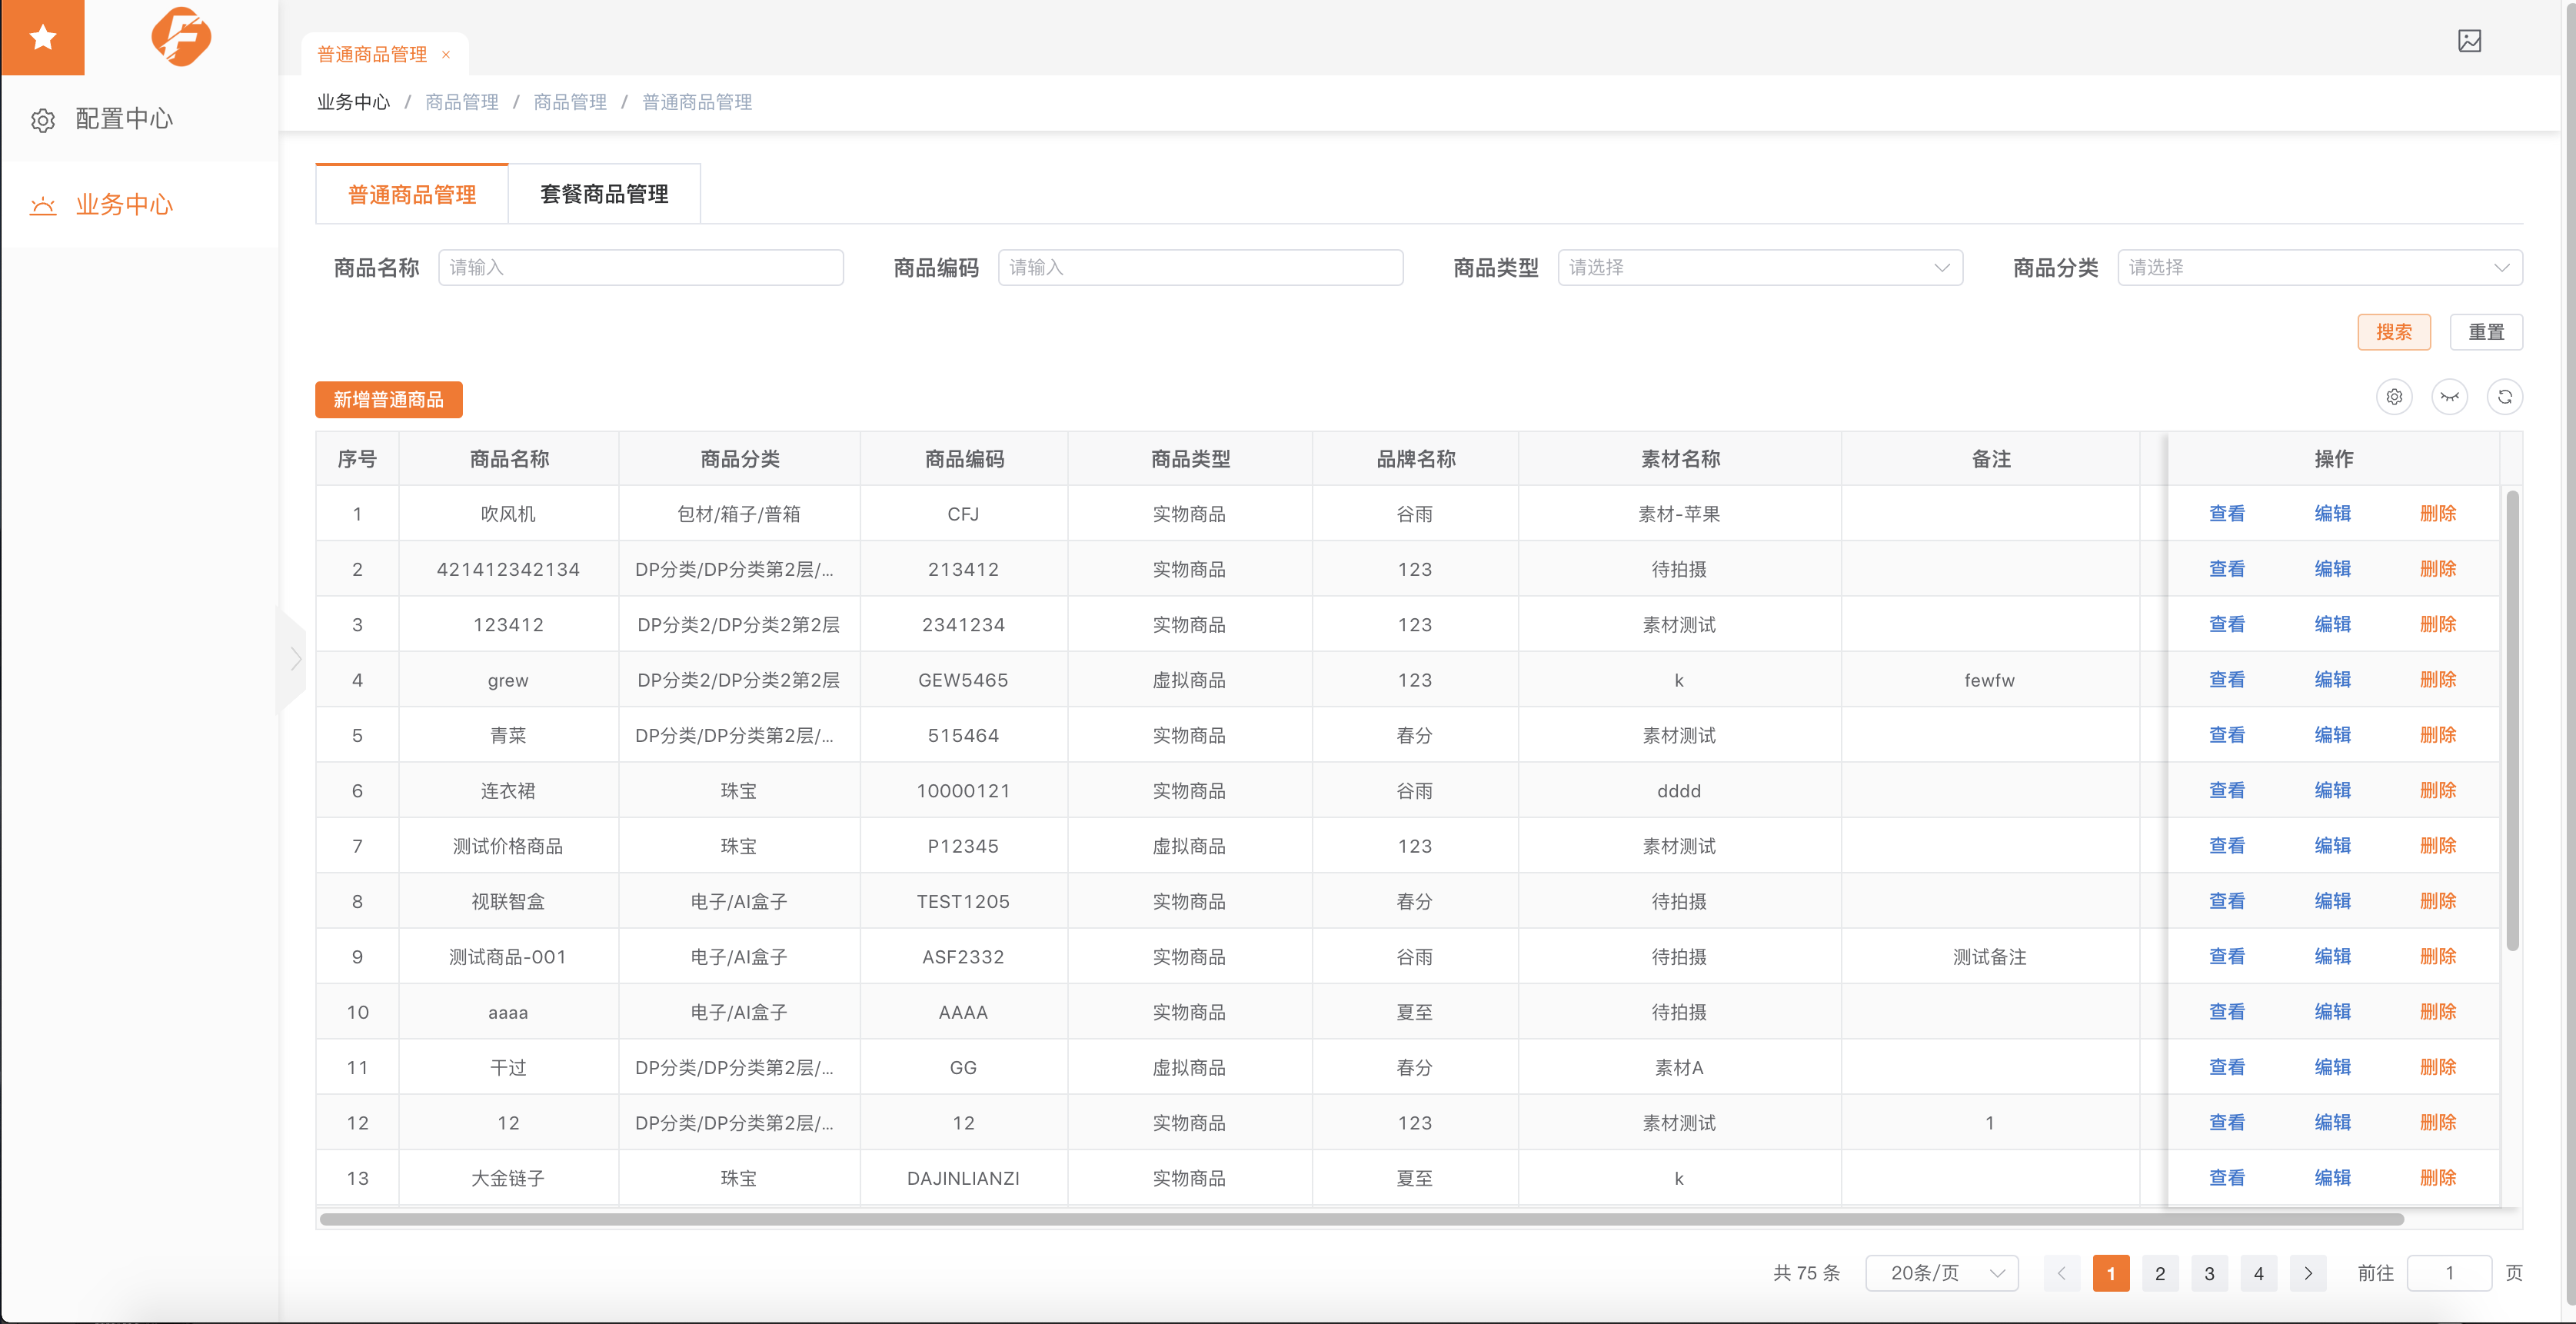Delete the 吹风机 product row
Image resolution: width=2576 pixels, height=1324 pixels.
pyautogui.click(x=2438, y=514)
